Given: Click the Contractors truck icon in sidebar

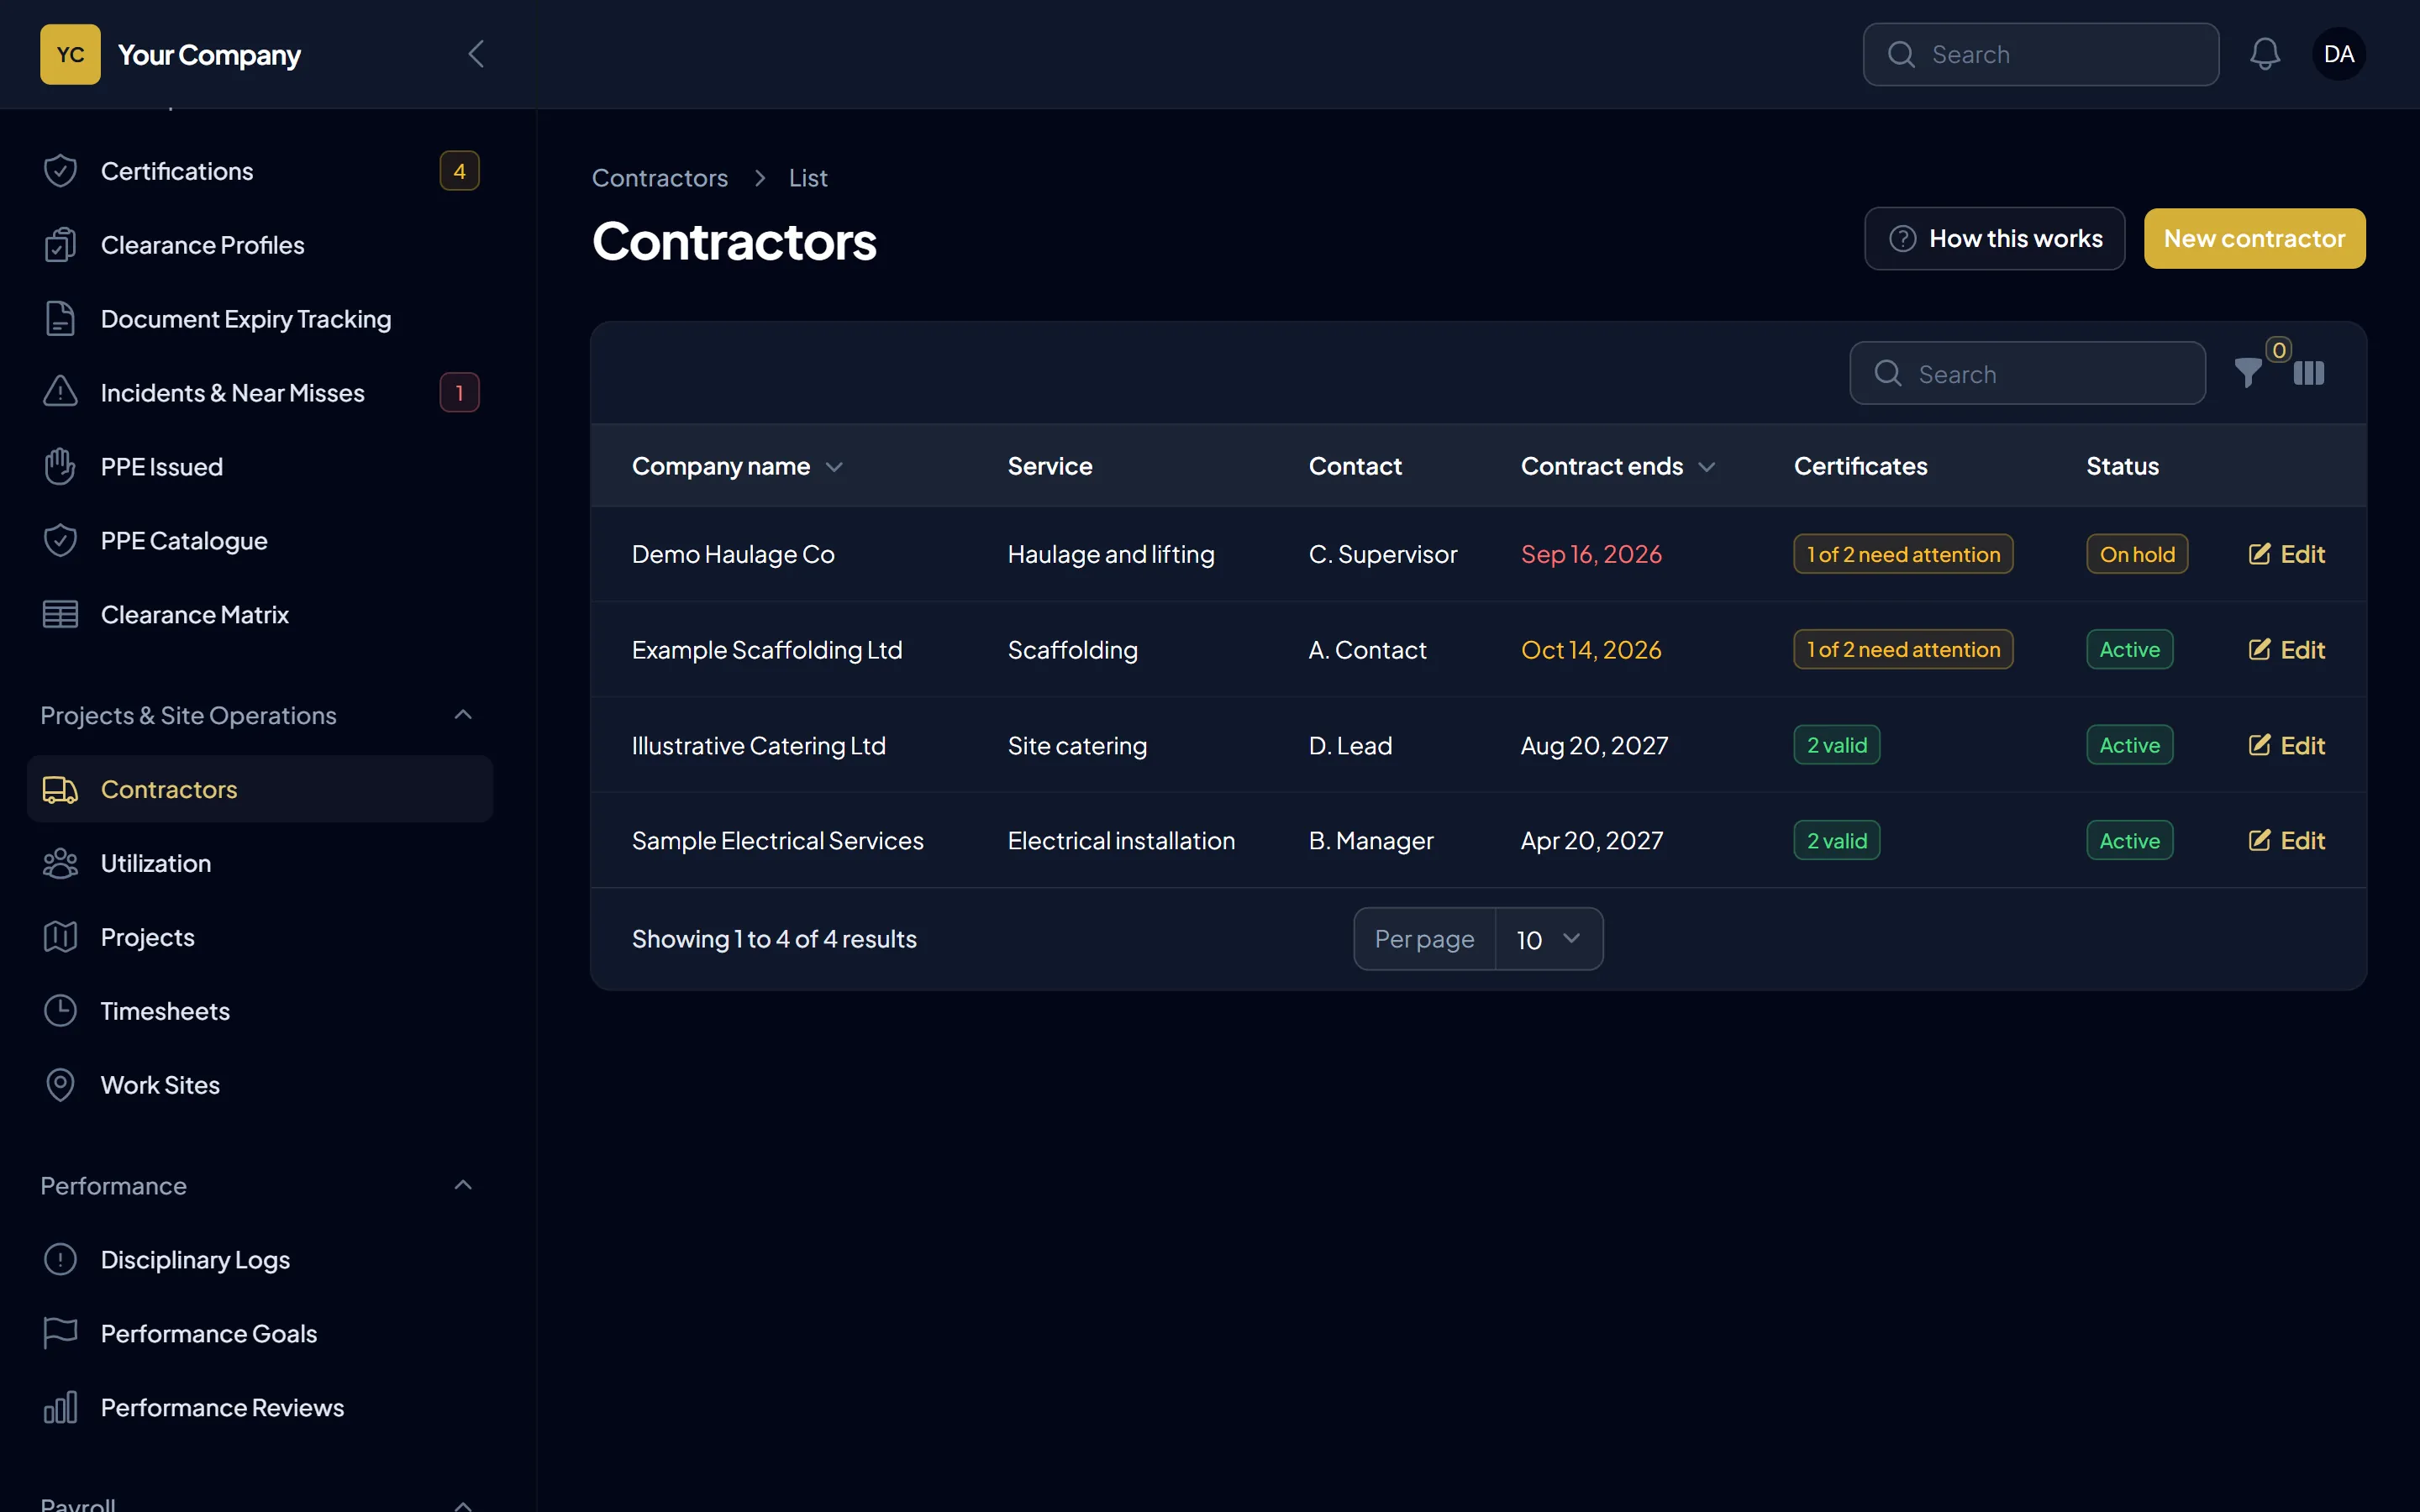Looking at the screenshot, I should (x=60, y=790).
